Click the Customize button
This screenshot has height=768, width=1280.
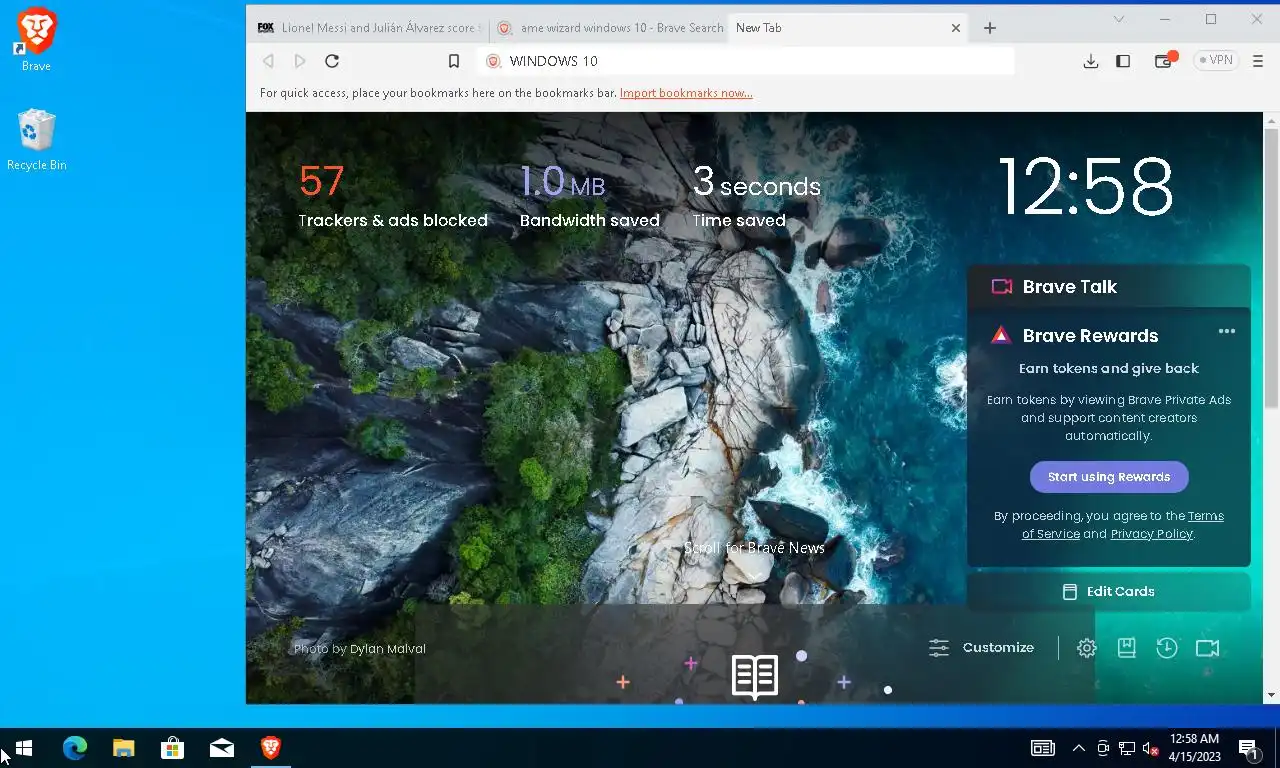click(982, 648)
